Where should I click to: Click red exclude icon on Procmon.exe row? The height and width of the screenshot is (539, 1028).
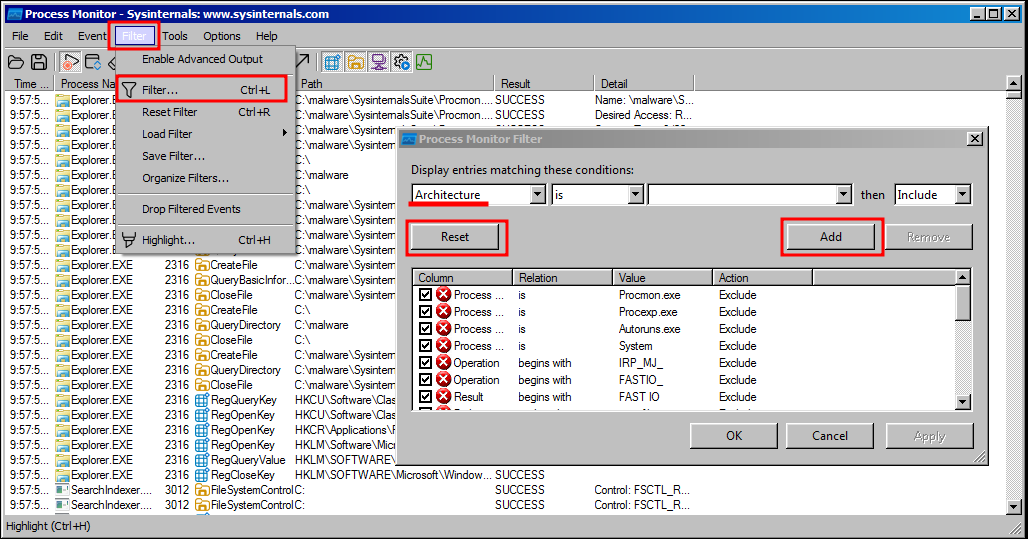(444, 294)
